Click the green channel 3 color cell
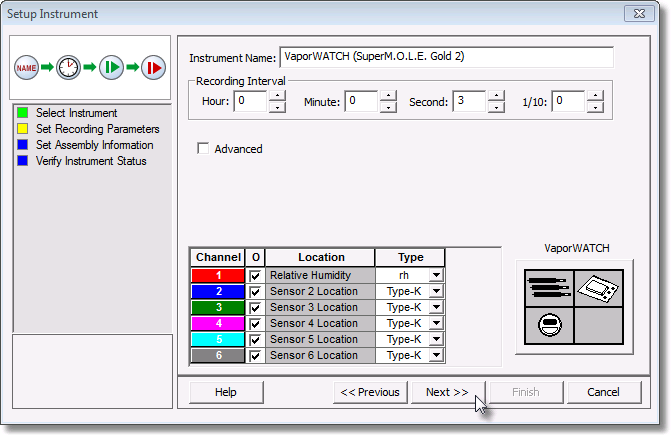The width and height of the screenshot is (672, 437). pos(218,308)
